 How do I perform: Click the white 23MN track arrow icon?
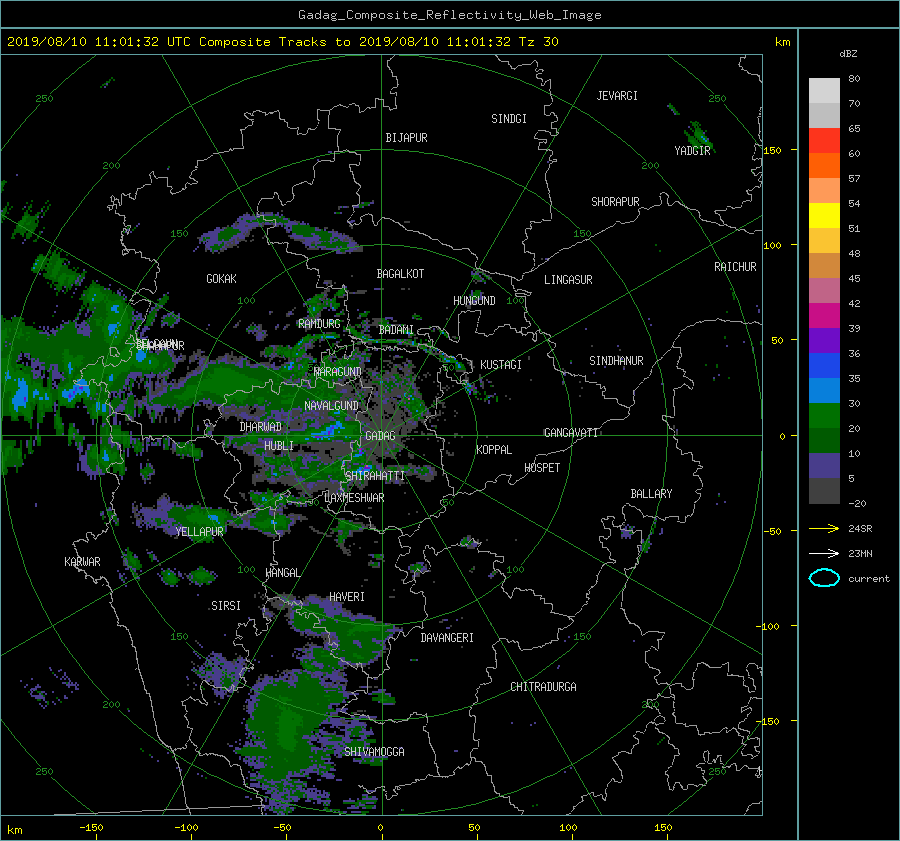[824, 553]
